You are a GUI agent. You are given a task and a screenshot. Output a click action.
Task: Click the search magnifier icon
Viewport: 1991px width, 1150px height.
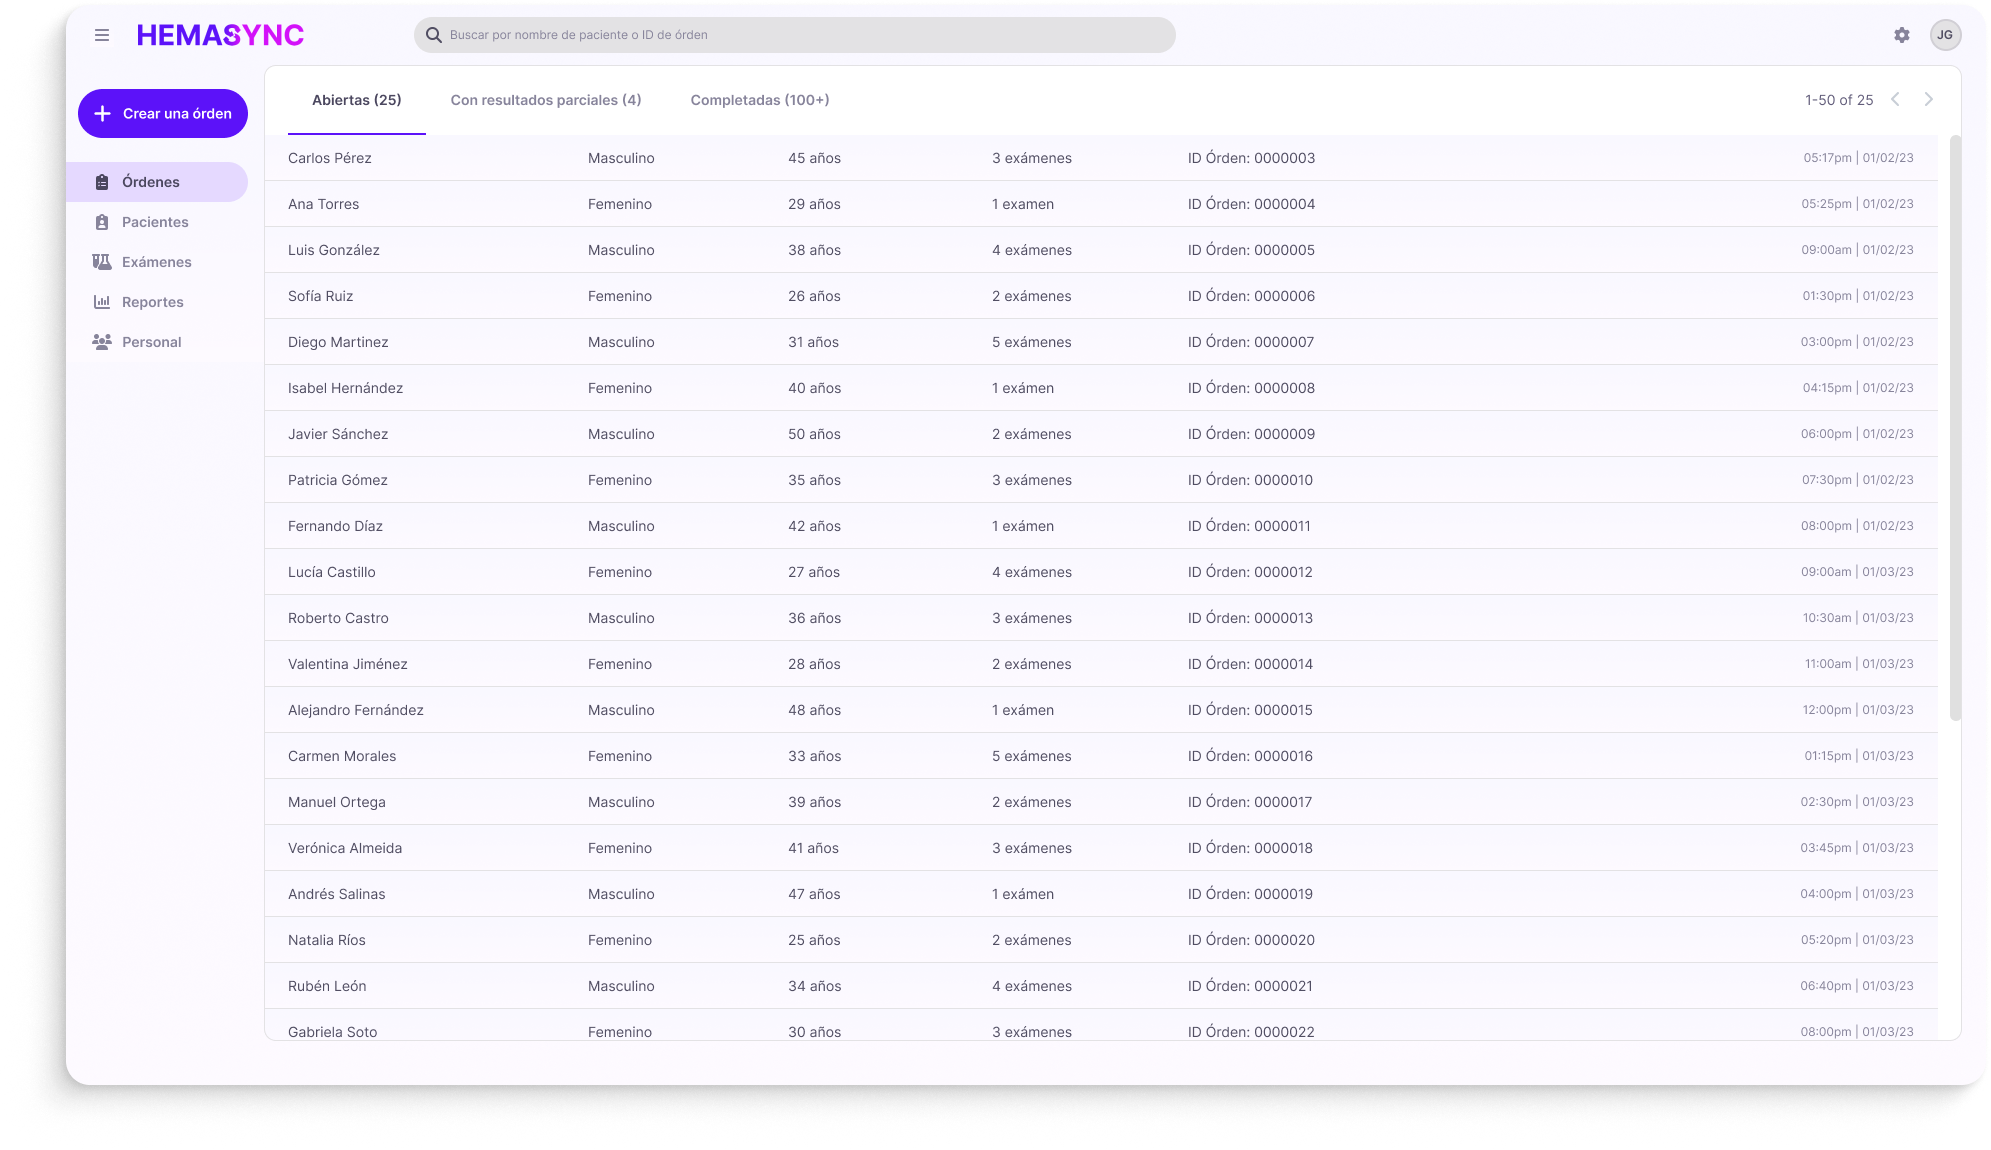click(x=434, y=35)
